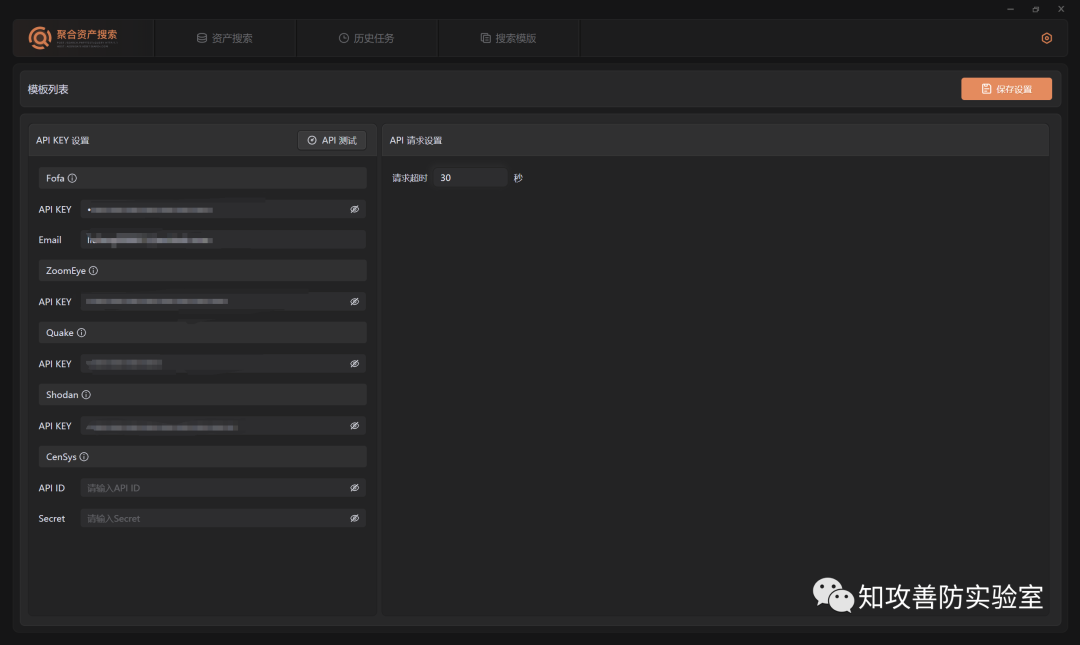Click the API KEY 设置 panel title
The height and width of the screenshot is (645, 1080).
(x=63, y=141)
